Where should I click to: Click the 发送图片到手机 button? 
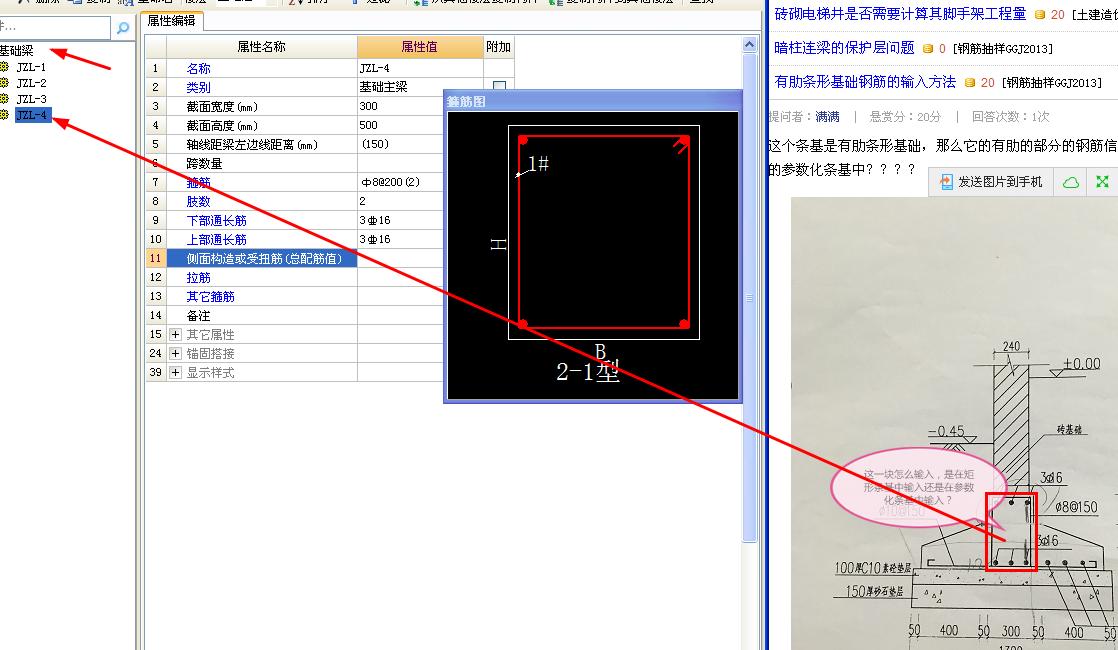990,182
